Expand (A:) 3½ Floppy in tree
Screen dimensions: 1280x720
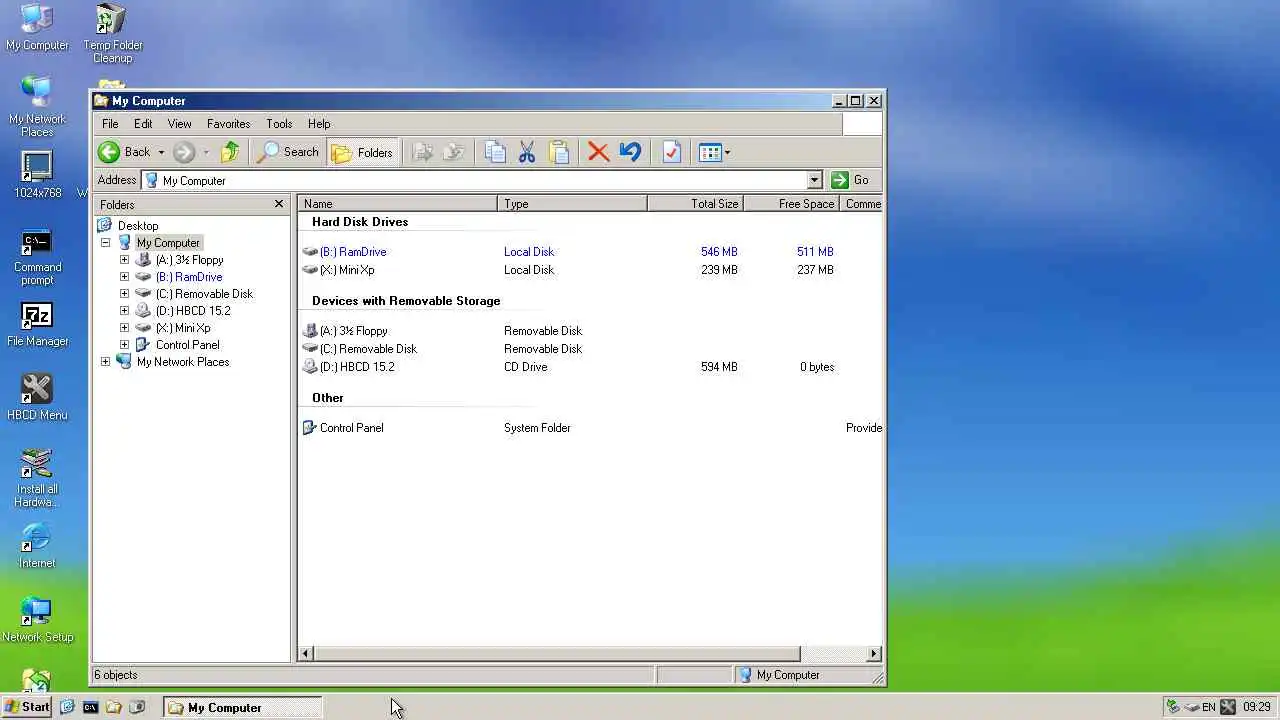124,260
